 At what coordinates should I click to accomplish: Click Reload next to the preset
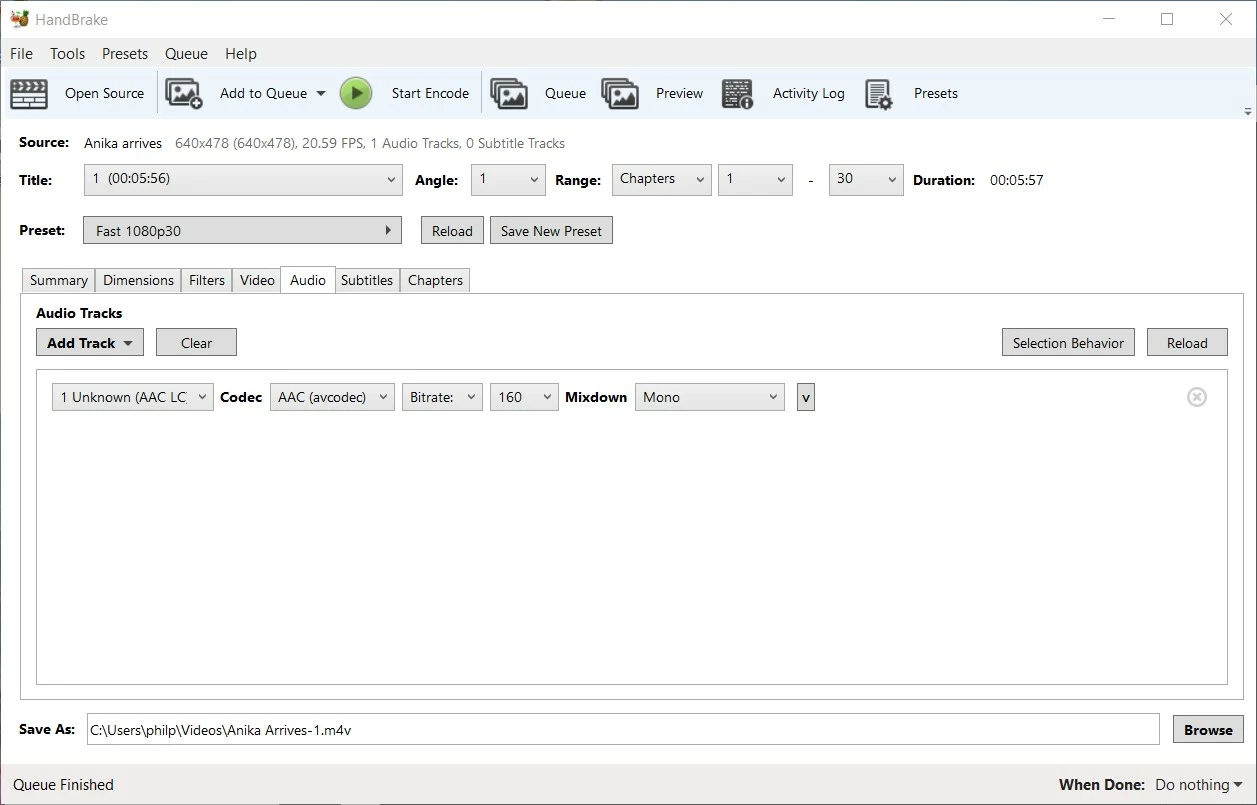[x=452, y=230]
